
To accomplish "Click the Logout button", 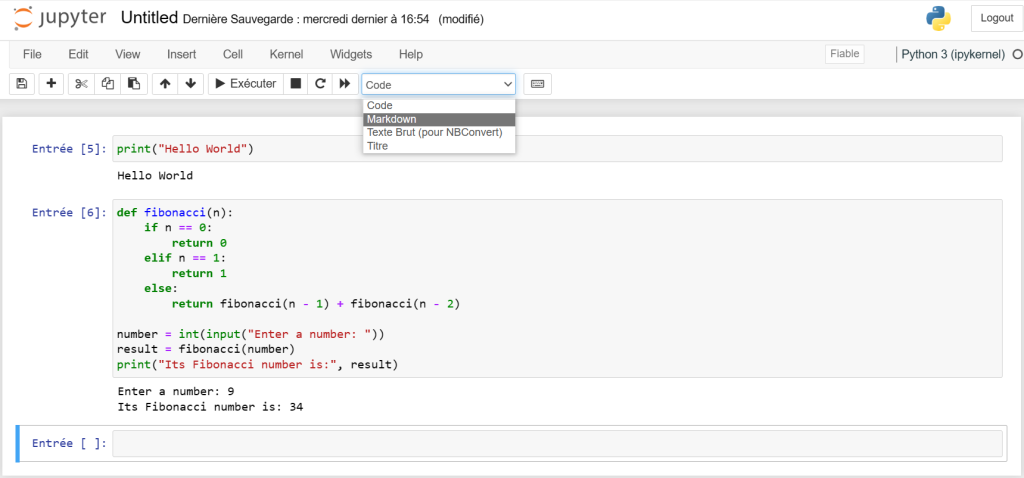I will 996,18.
